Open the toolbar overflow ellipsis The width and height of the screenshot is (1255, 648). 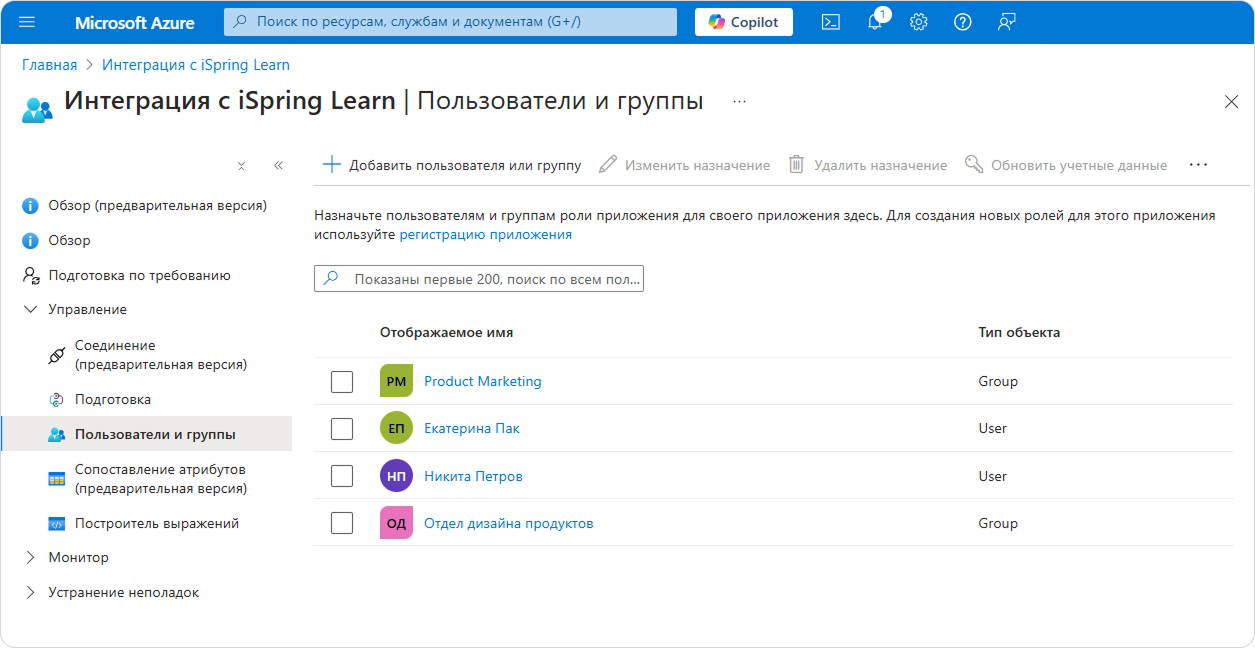click(1198, 165)
